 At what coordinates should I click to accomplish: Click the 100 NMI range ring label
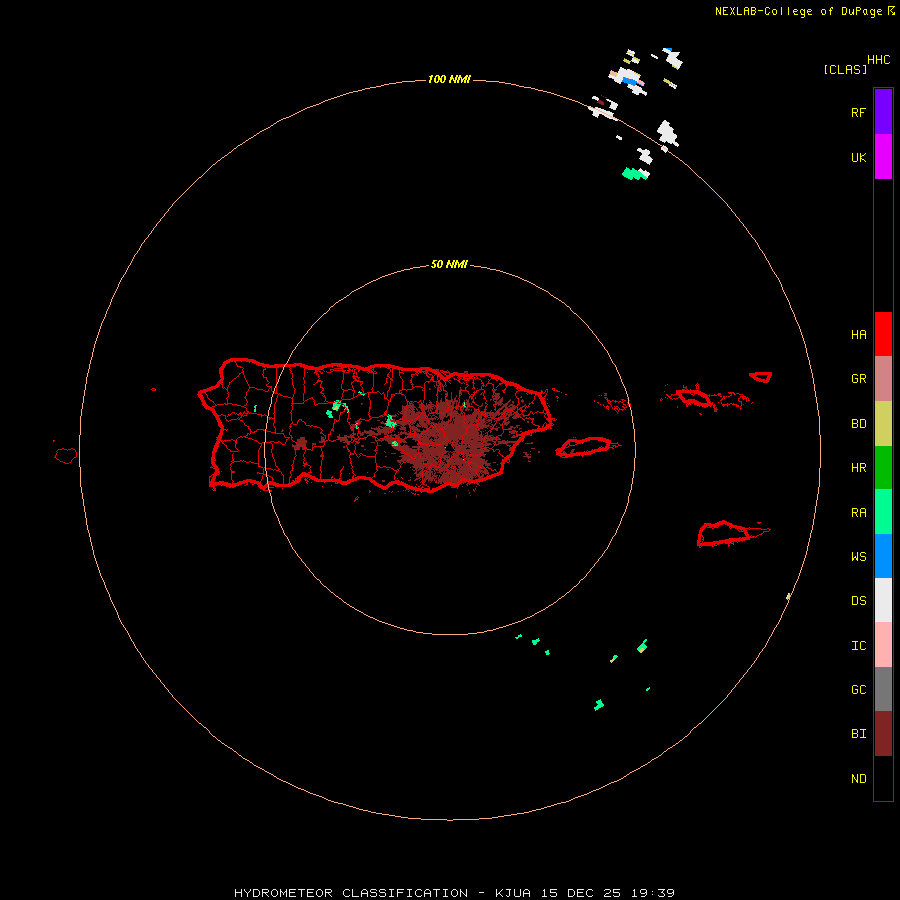click(449, 79)
